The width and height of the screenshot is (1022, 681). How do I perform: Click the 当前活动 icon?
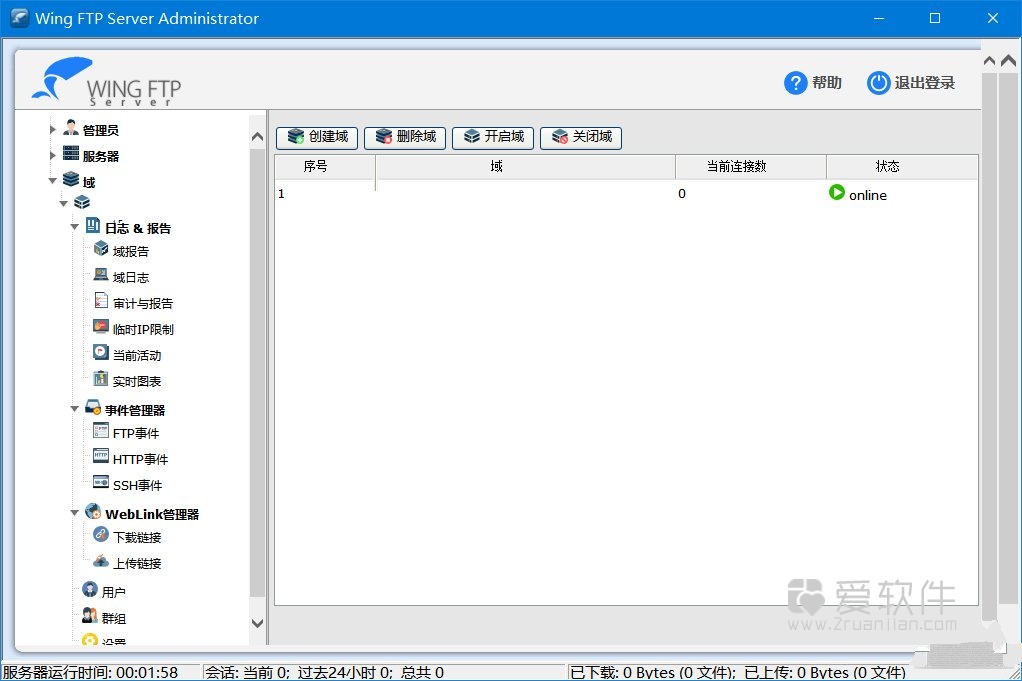101,353
